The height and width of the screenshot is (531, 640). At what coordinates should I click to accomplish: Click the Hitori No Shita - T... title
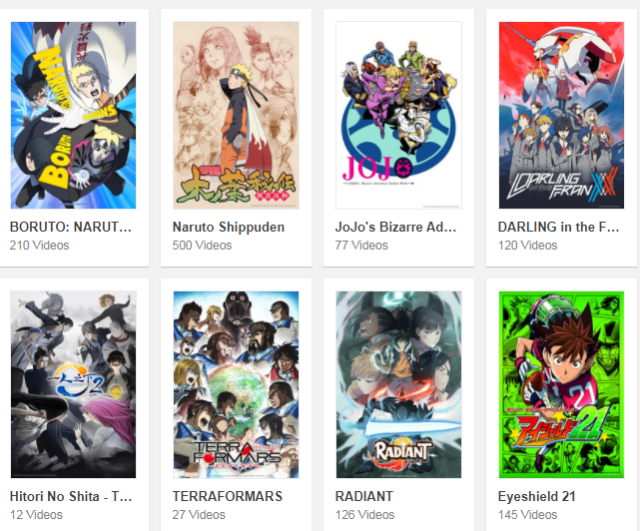[71, 496]
